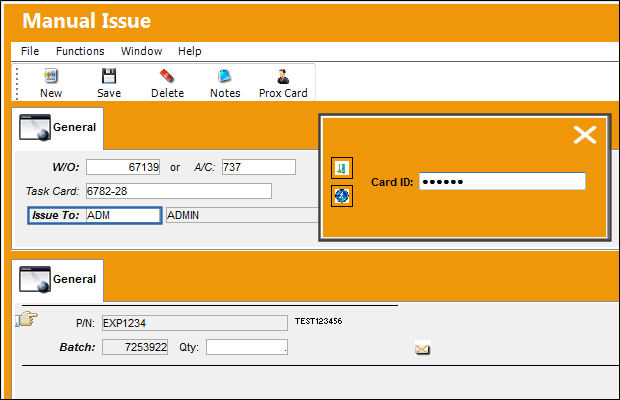Click the Card ID password field
This screenshot has width=620, height=400.
point(502,182)
